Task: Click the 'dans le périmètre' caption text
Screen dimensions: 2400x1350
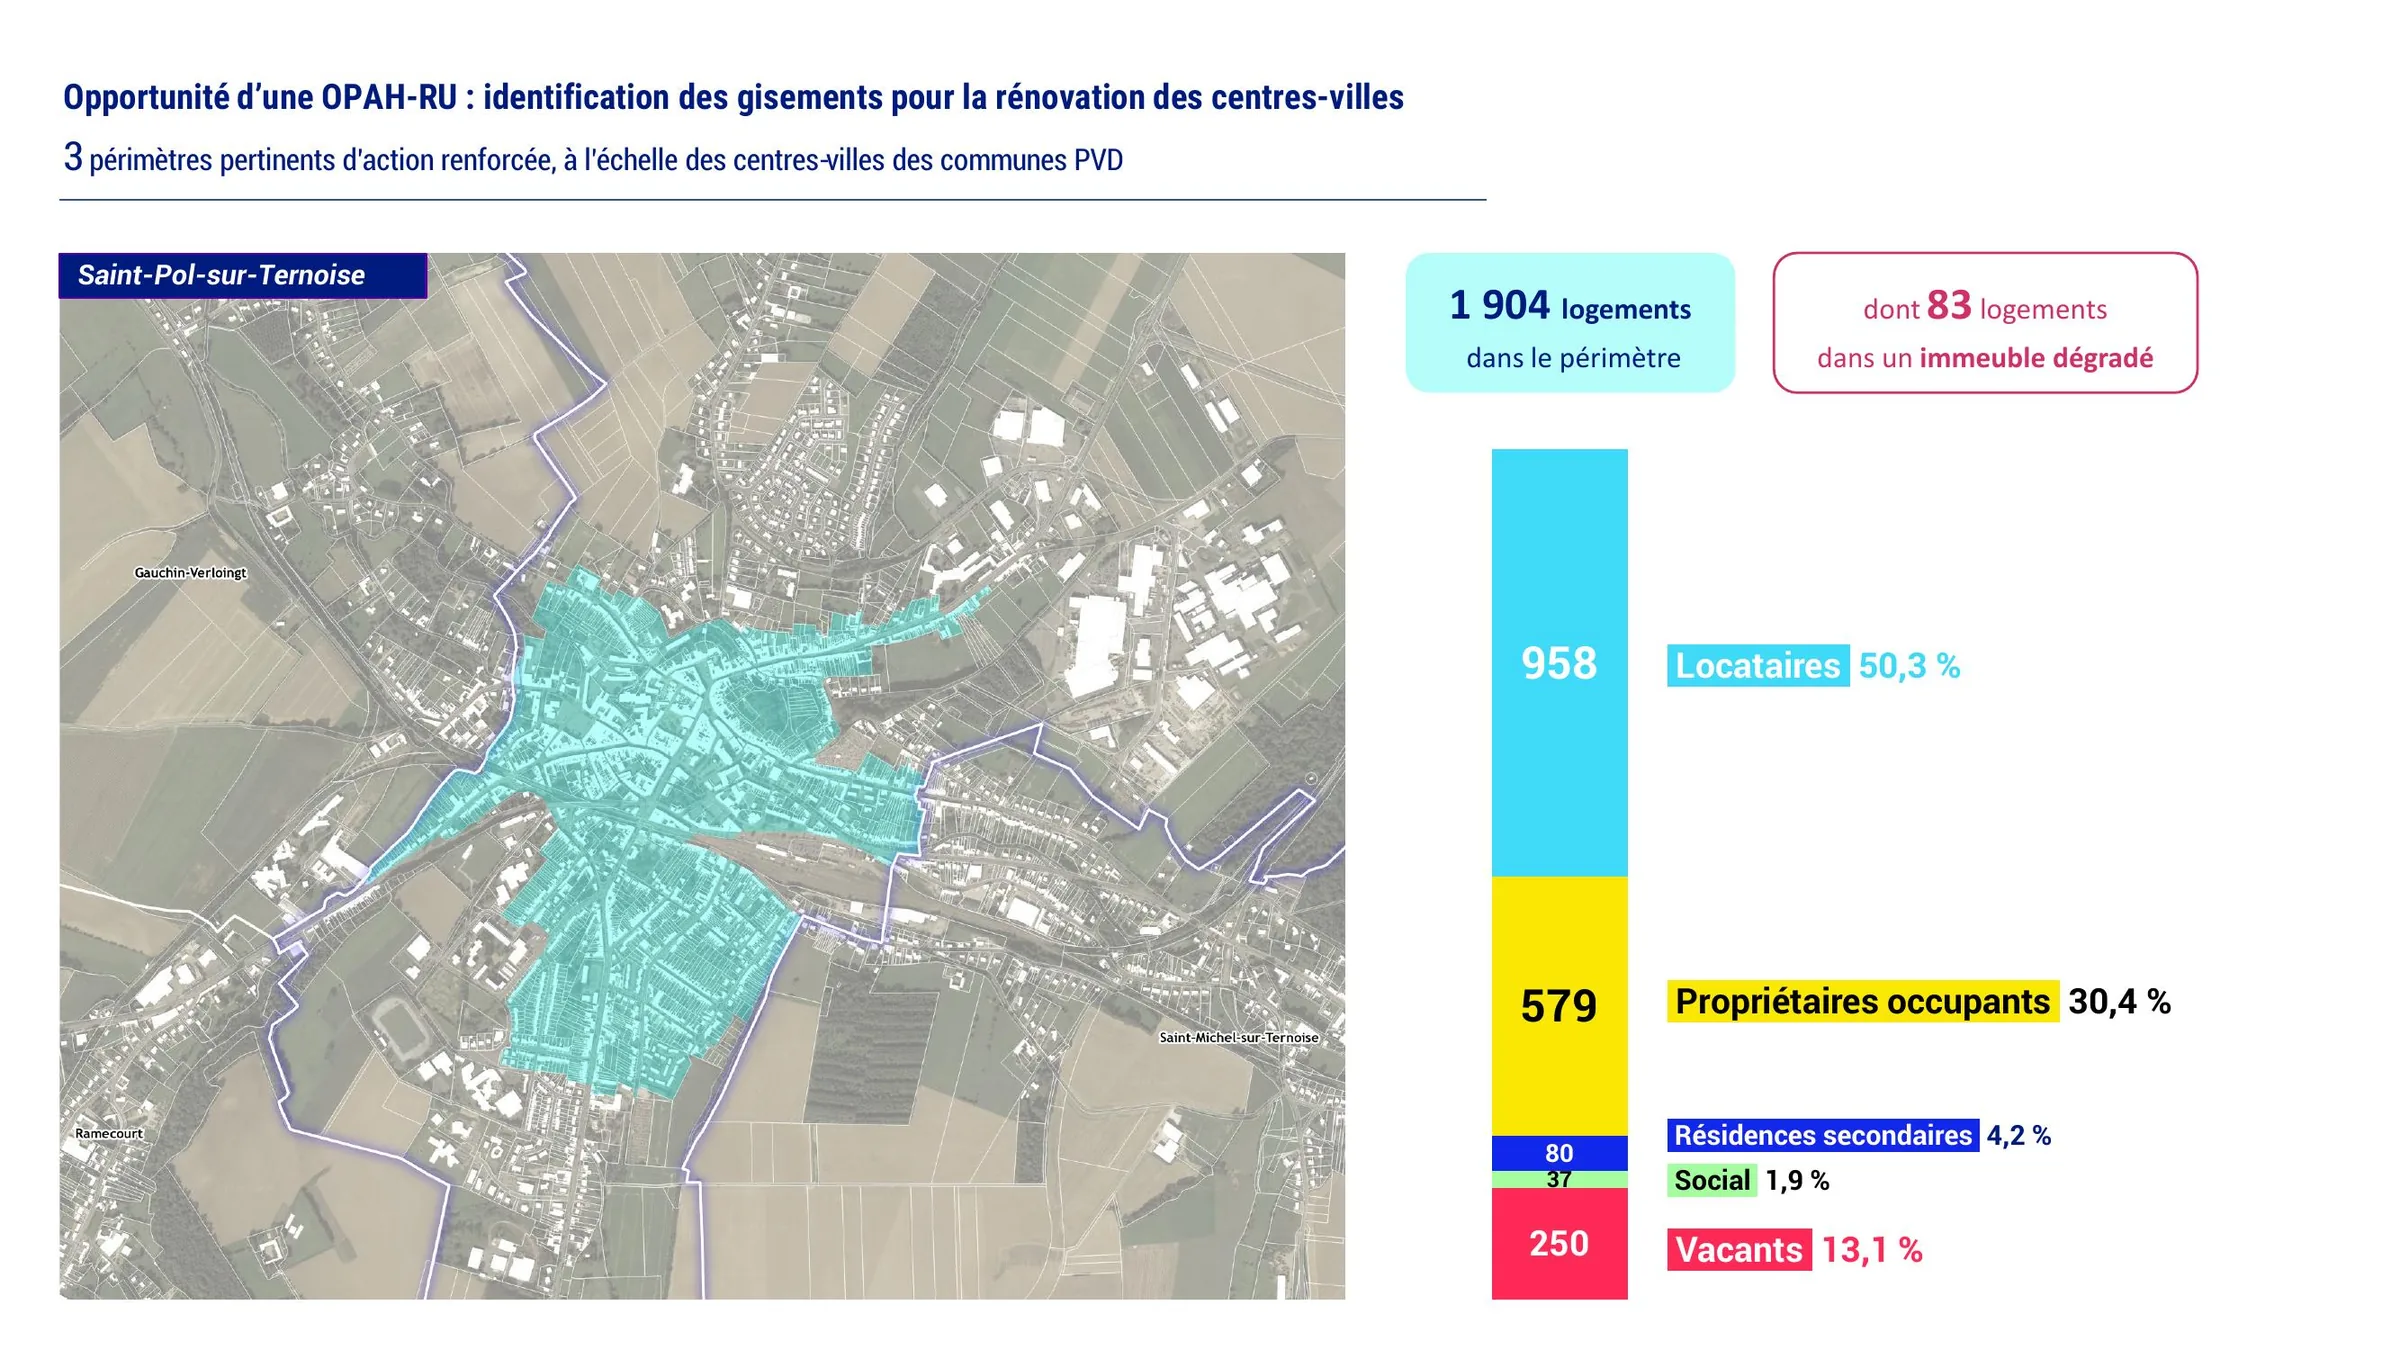Action: (1573, 358)
